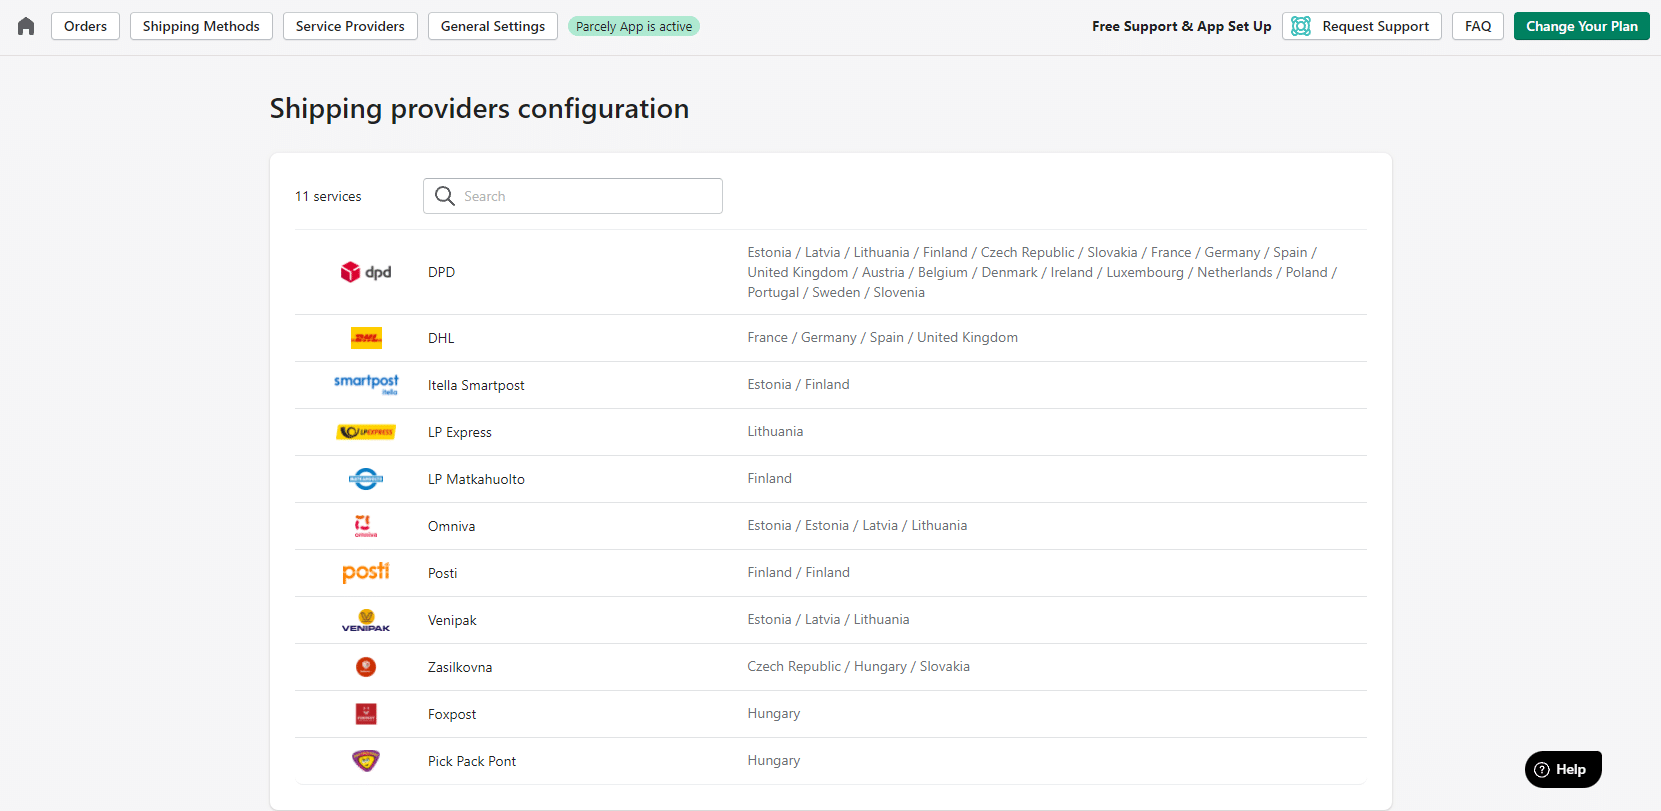Click 'Estonia / Estonia / Latvia / Lithuania' text

coord(857,525)
